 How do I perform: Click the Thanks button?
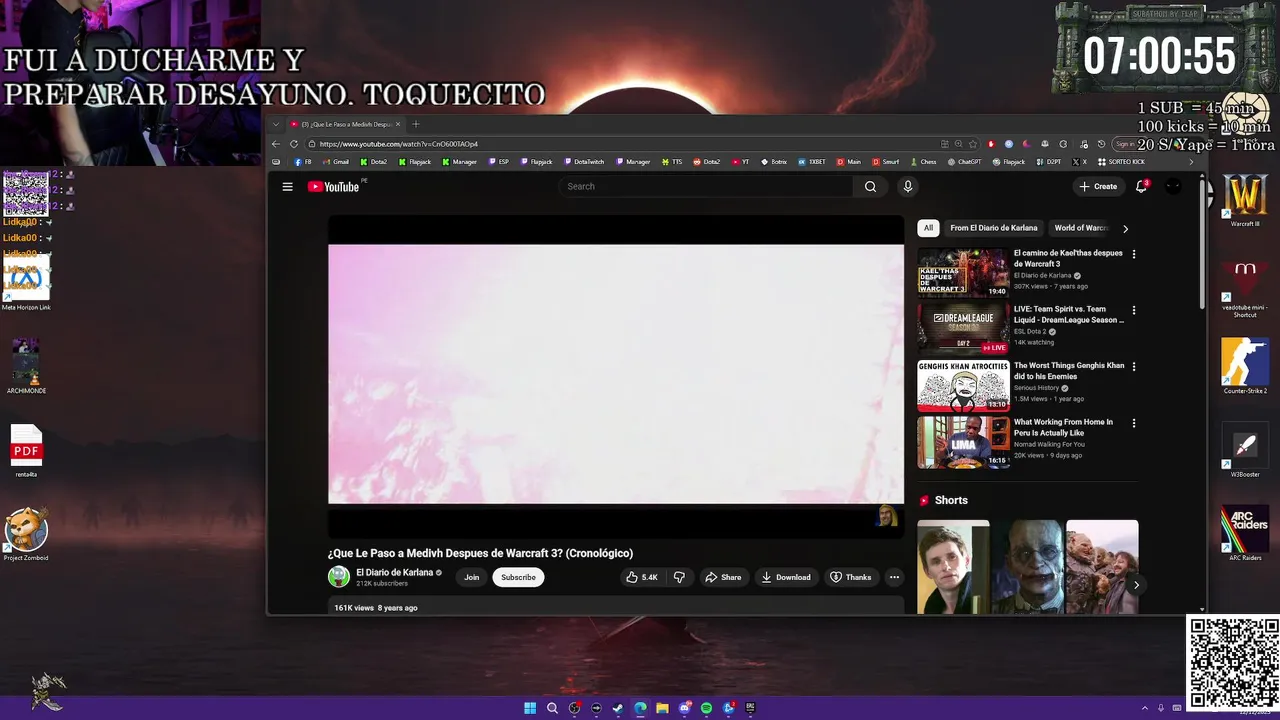(850, 577)
